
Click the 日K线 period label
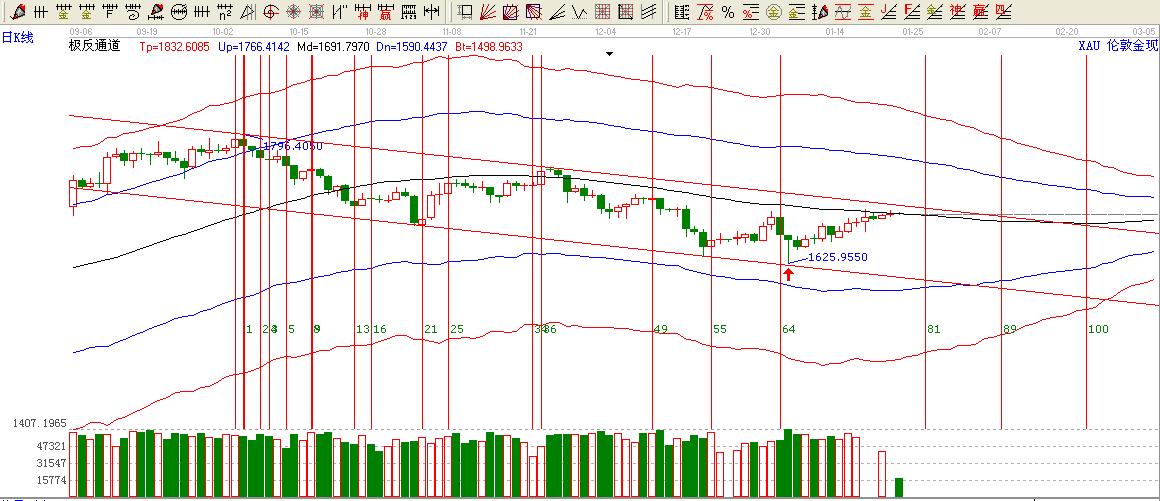click(18, 38)
